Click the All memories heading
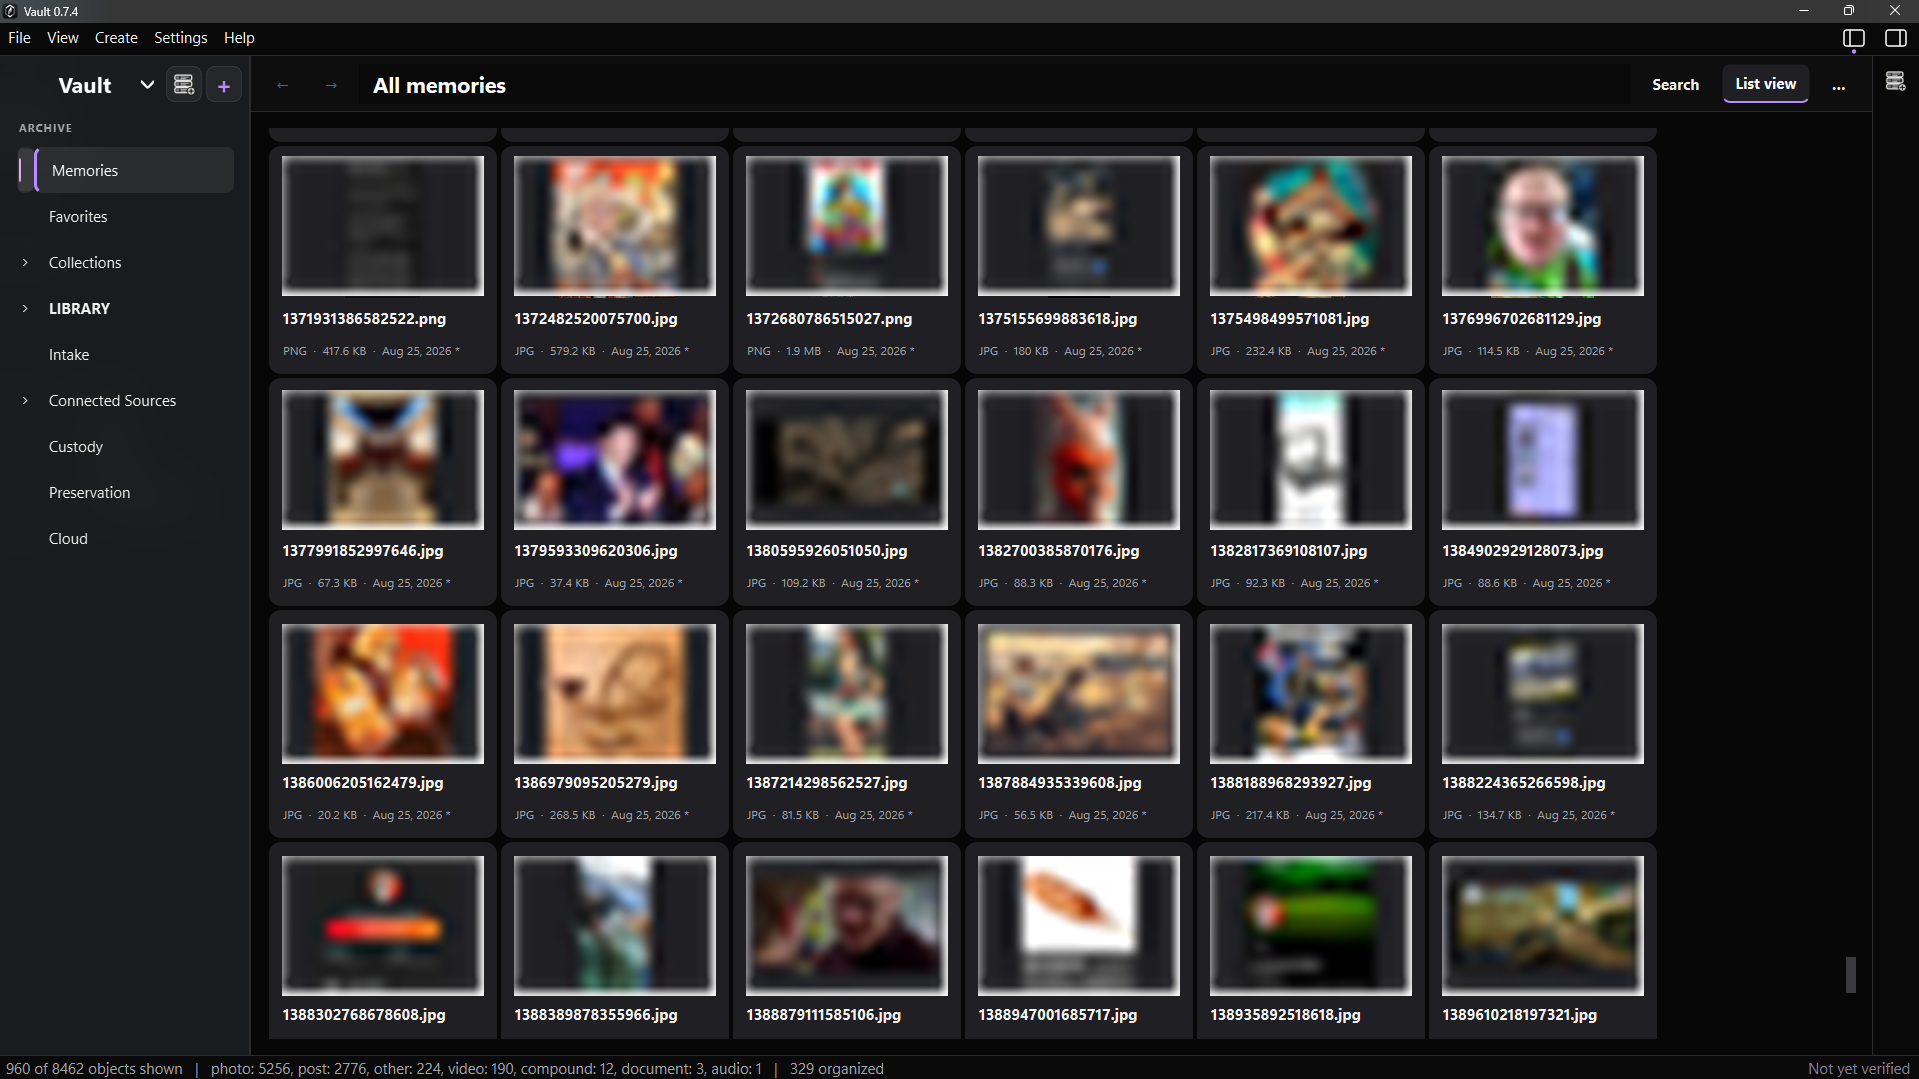The height and width of the screenshot is (1079, 1919). coord(439,86)
